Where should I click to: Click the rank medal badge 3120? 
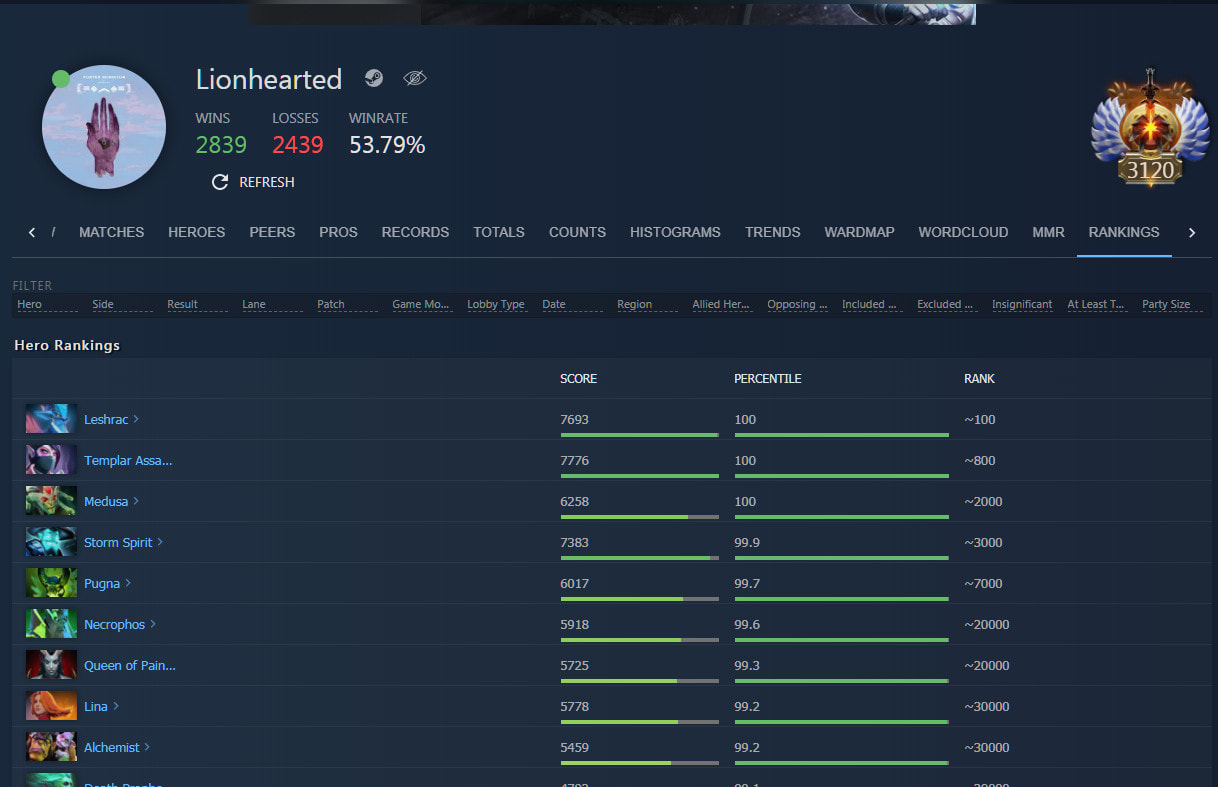(1150, 129)
